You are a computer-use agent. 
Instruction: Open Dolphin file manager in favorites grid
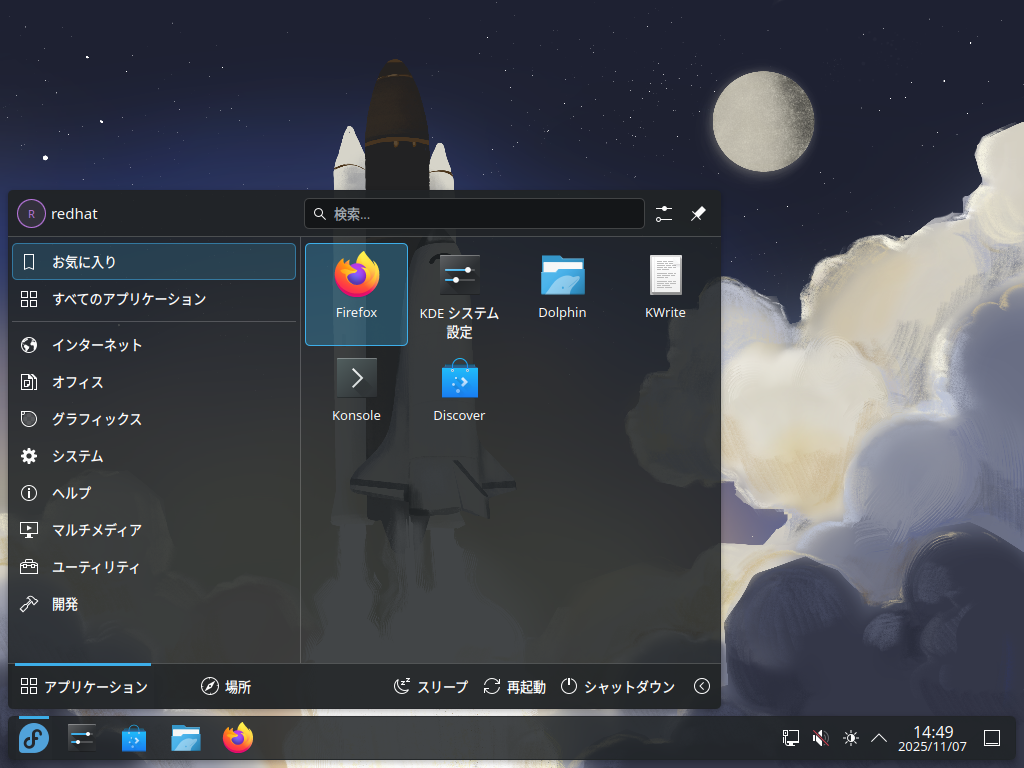pos(562,285)
